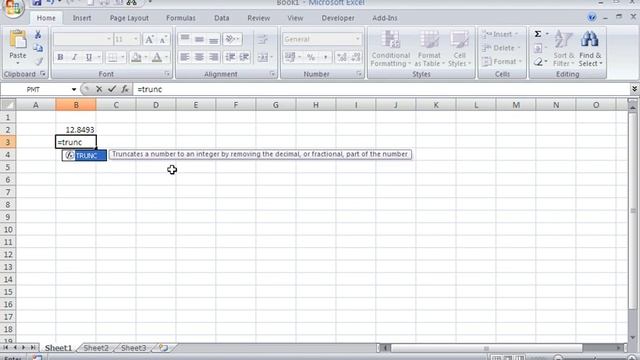The width and height of the screenshot is (640, 360).
Task: Click the Fill Color bucket icon
Action: point(136,57)
